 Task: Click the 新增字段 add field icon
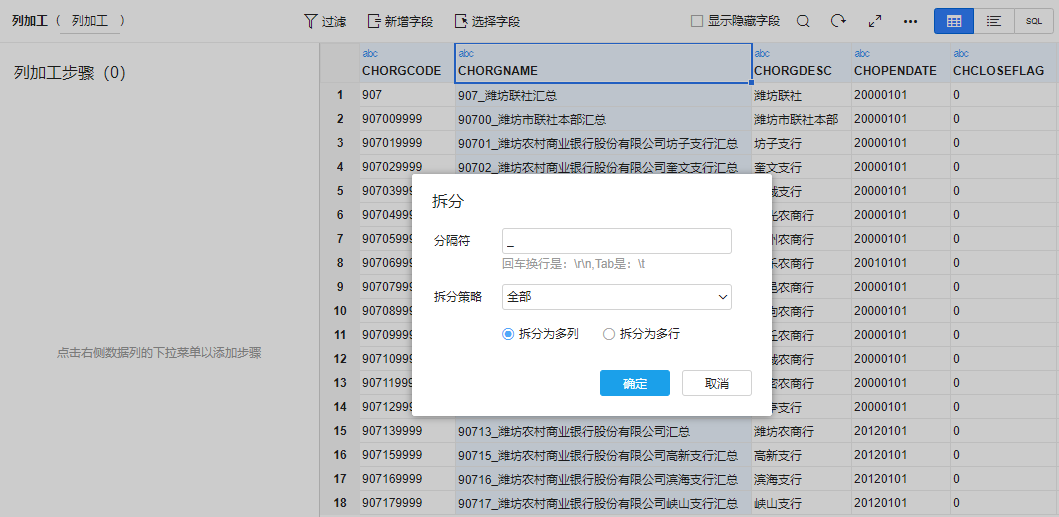point(374,21)
